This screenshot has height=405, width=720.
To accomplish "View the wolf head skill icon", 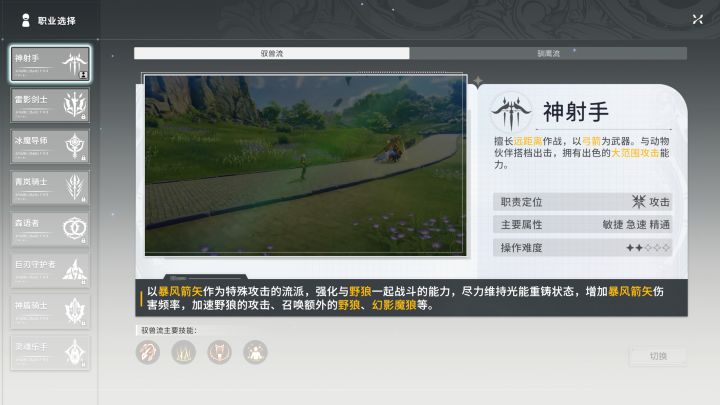I will 219,353.
